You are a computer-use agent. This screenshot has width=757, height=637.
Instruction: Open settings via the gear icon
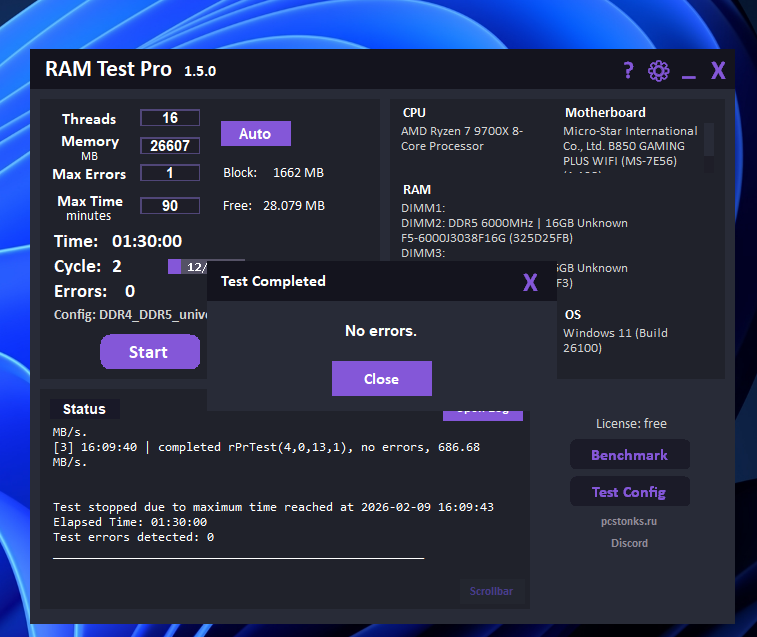[x=659, y=71]
